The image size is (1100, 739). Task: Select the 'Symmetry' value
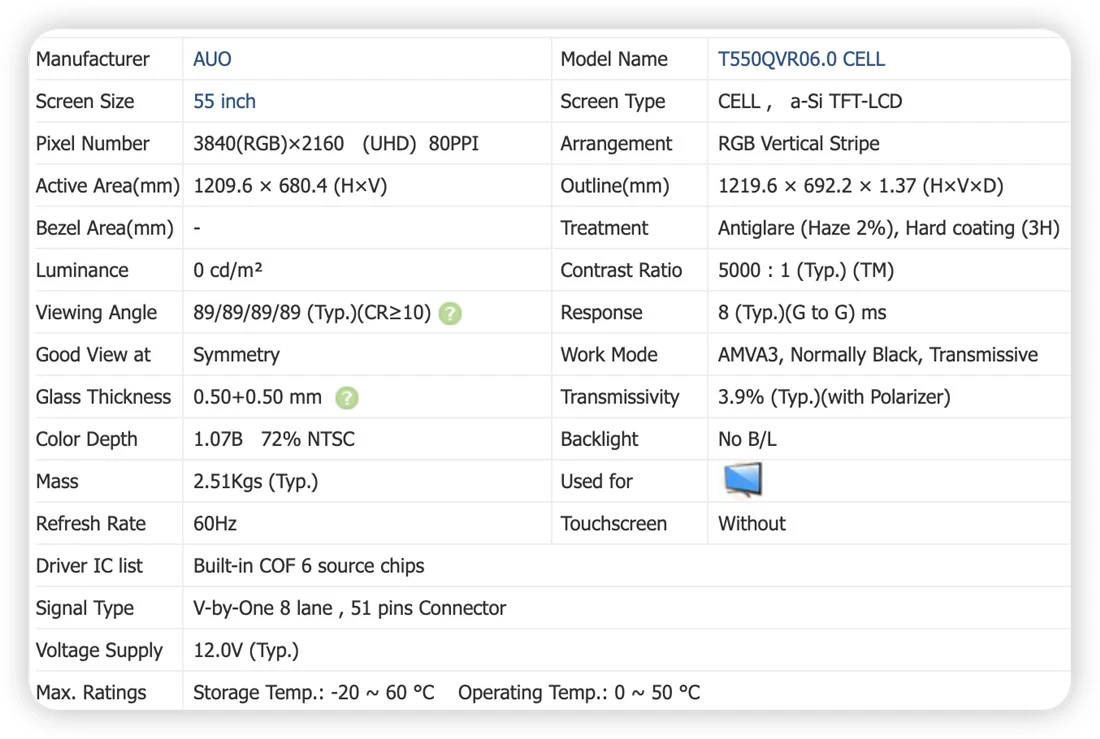[x=236, y=354]
